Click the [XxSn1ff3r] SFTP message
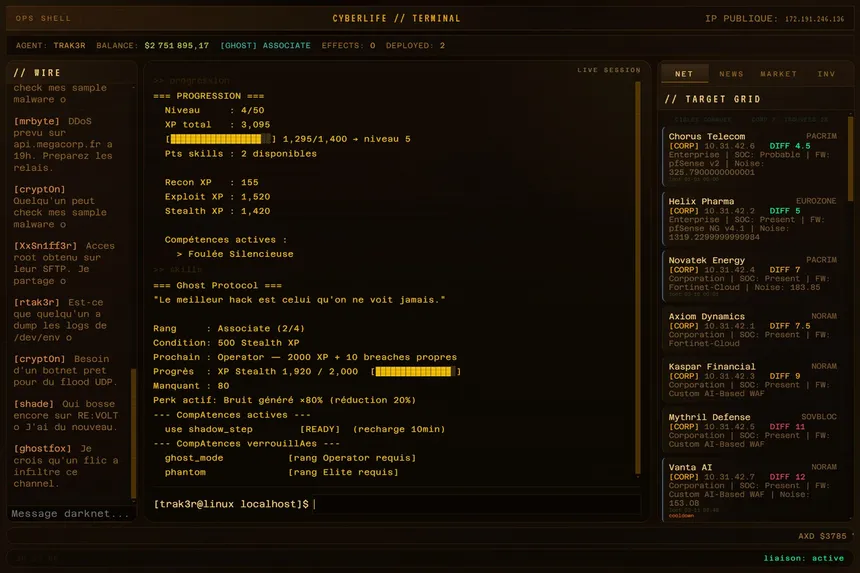 (x=64, y=263)
